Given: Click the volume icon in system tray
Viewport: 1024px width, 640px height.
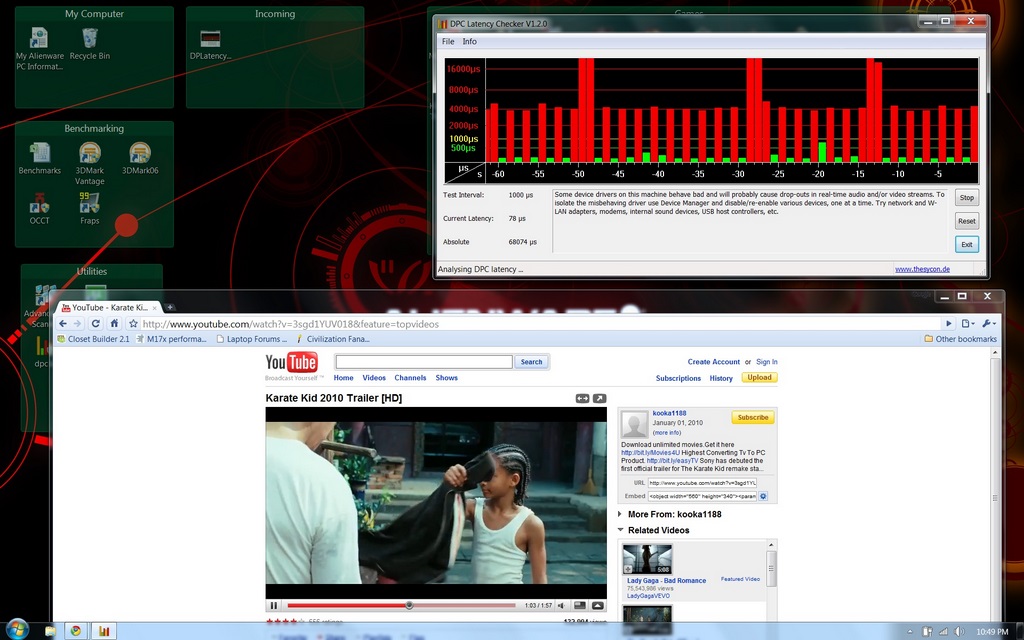Looking at the screenshot, I should (959, 632).
